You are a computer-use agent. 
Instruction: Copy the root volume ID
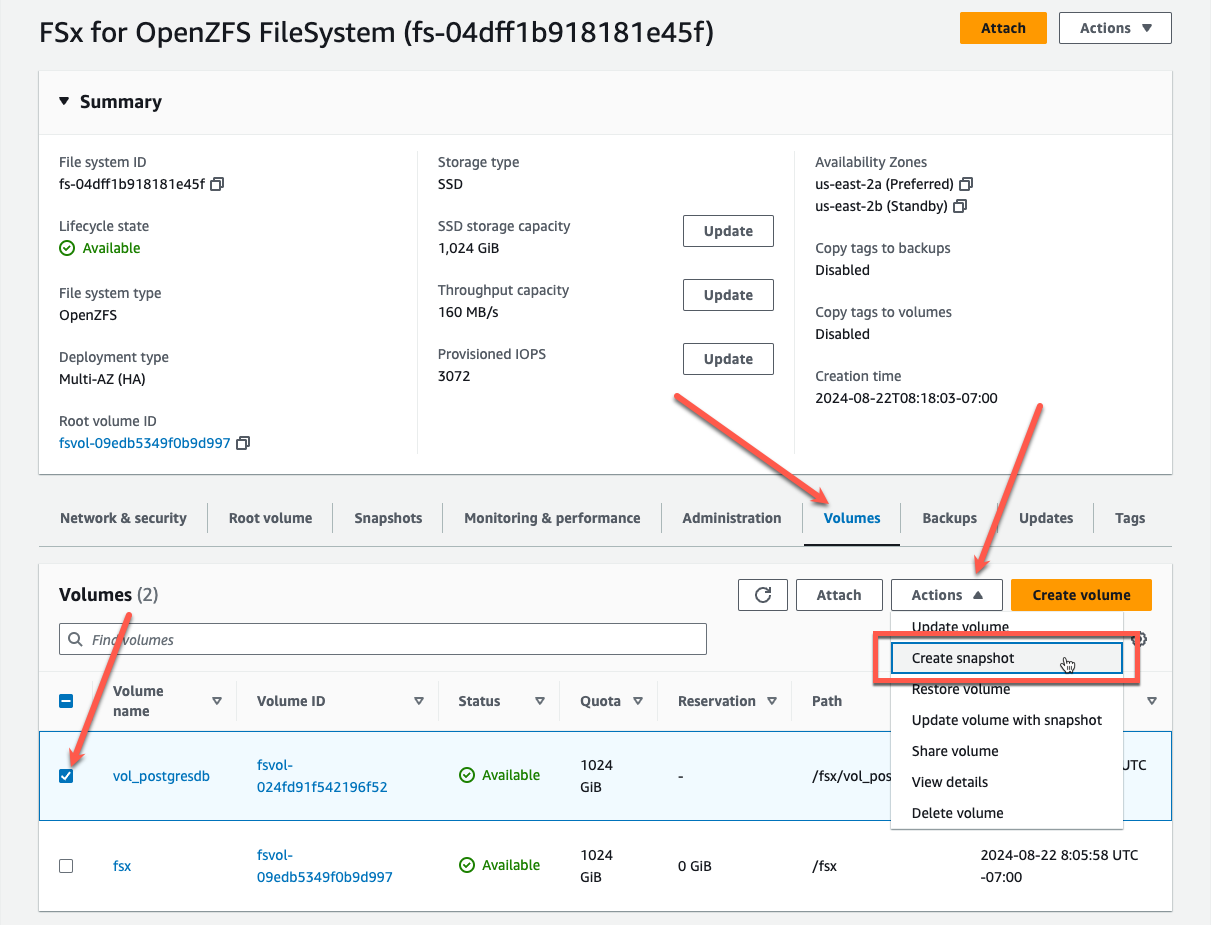pyautogui.click(x=243, y=443)
